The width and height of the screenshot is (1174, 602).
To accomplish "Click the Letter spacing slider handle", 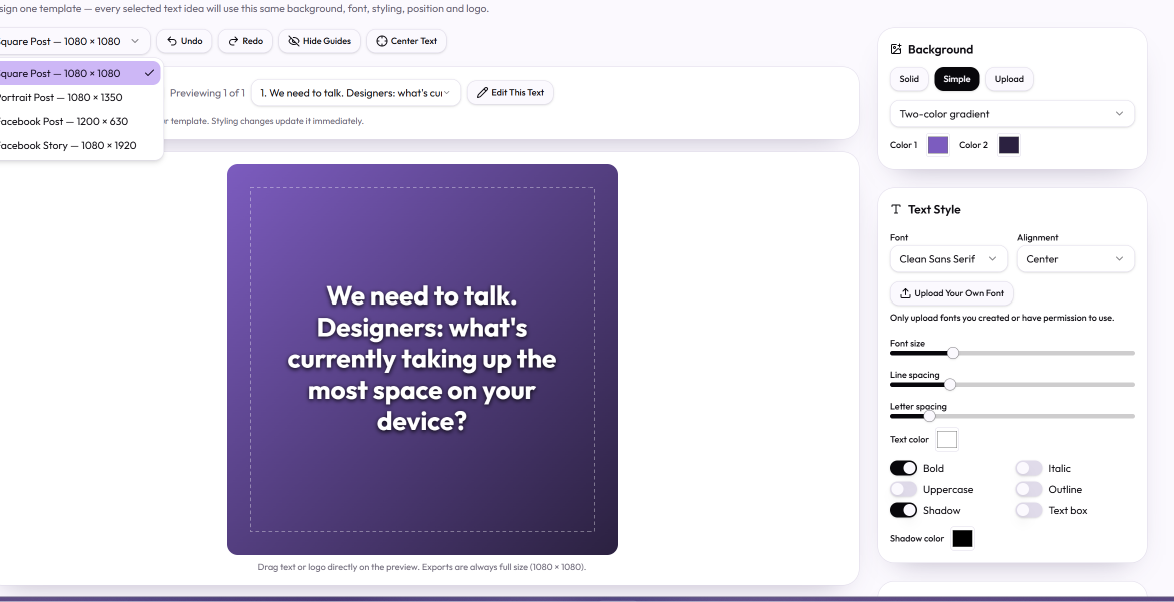I will [x=929, y=416].
